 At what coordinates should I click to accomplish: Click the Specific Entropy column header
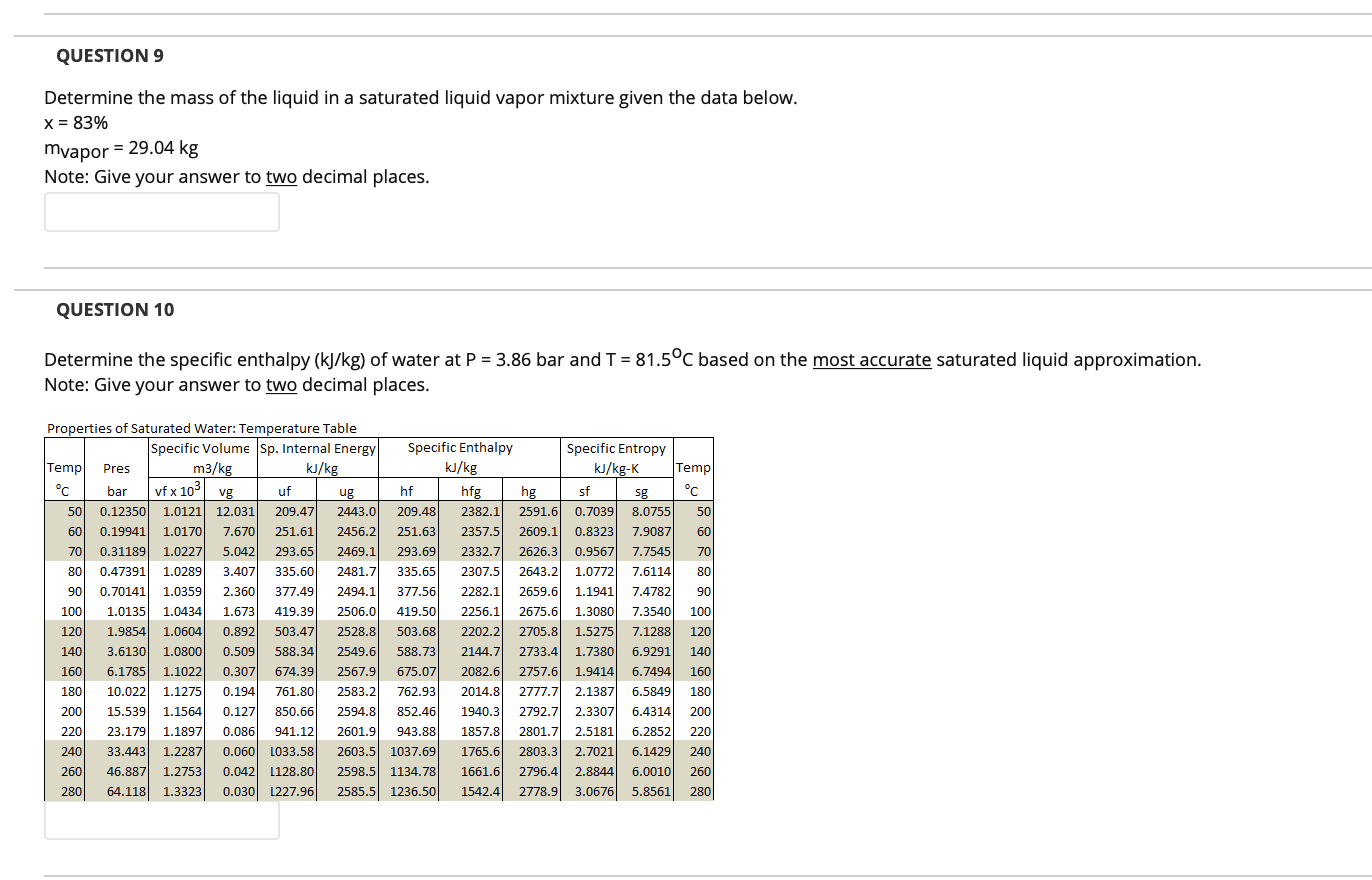click(x=615, y=448)
